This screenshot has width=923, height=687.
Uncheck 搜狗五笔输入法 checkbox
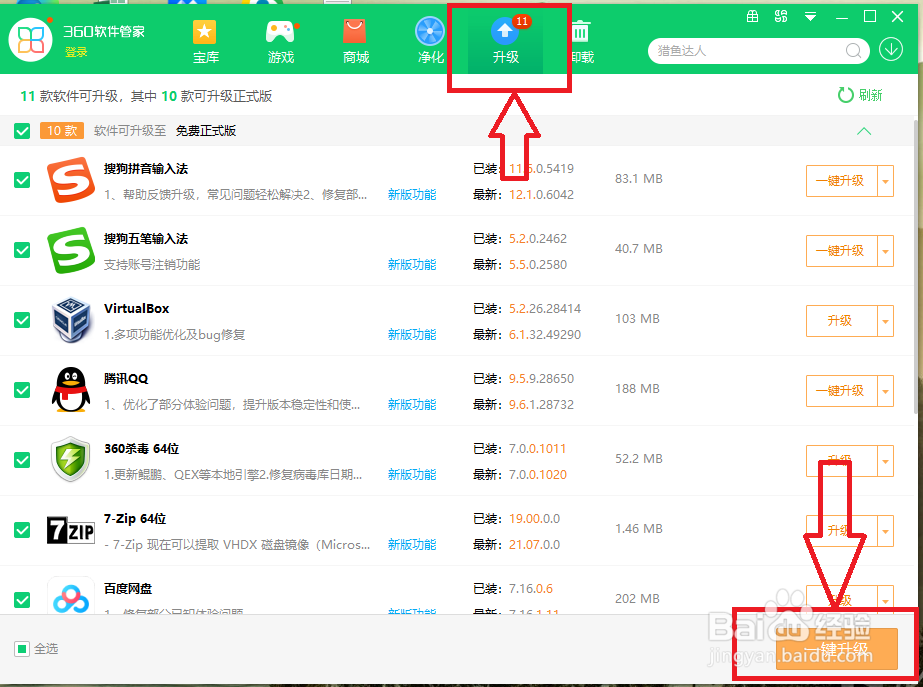coord(22,250)
